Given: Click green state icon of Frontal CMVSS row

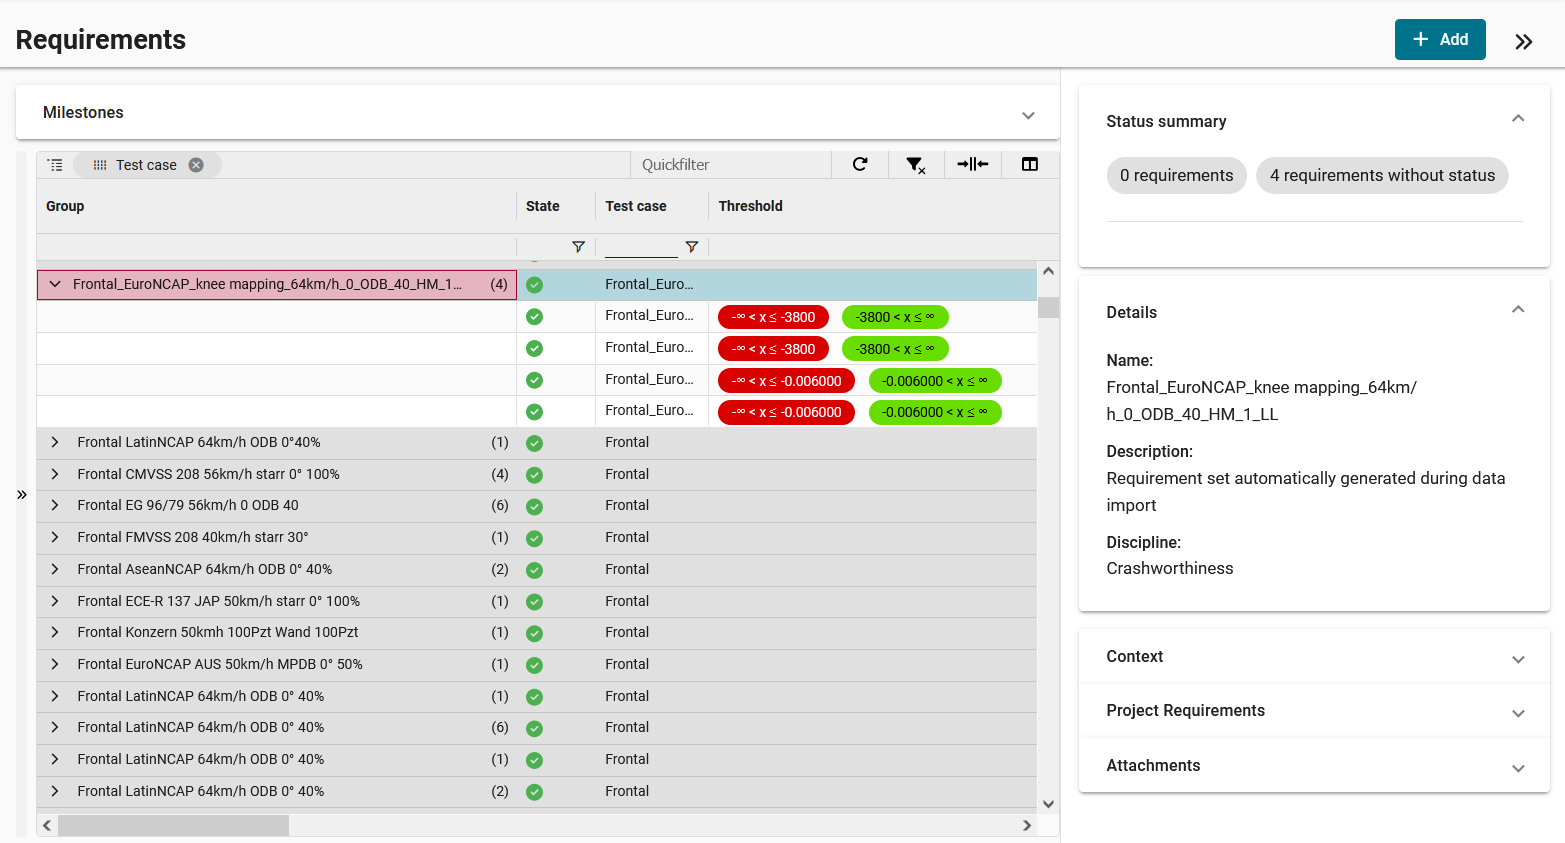Looking at the screenshot, I should (x=534, y=475).
